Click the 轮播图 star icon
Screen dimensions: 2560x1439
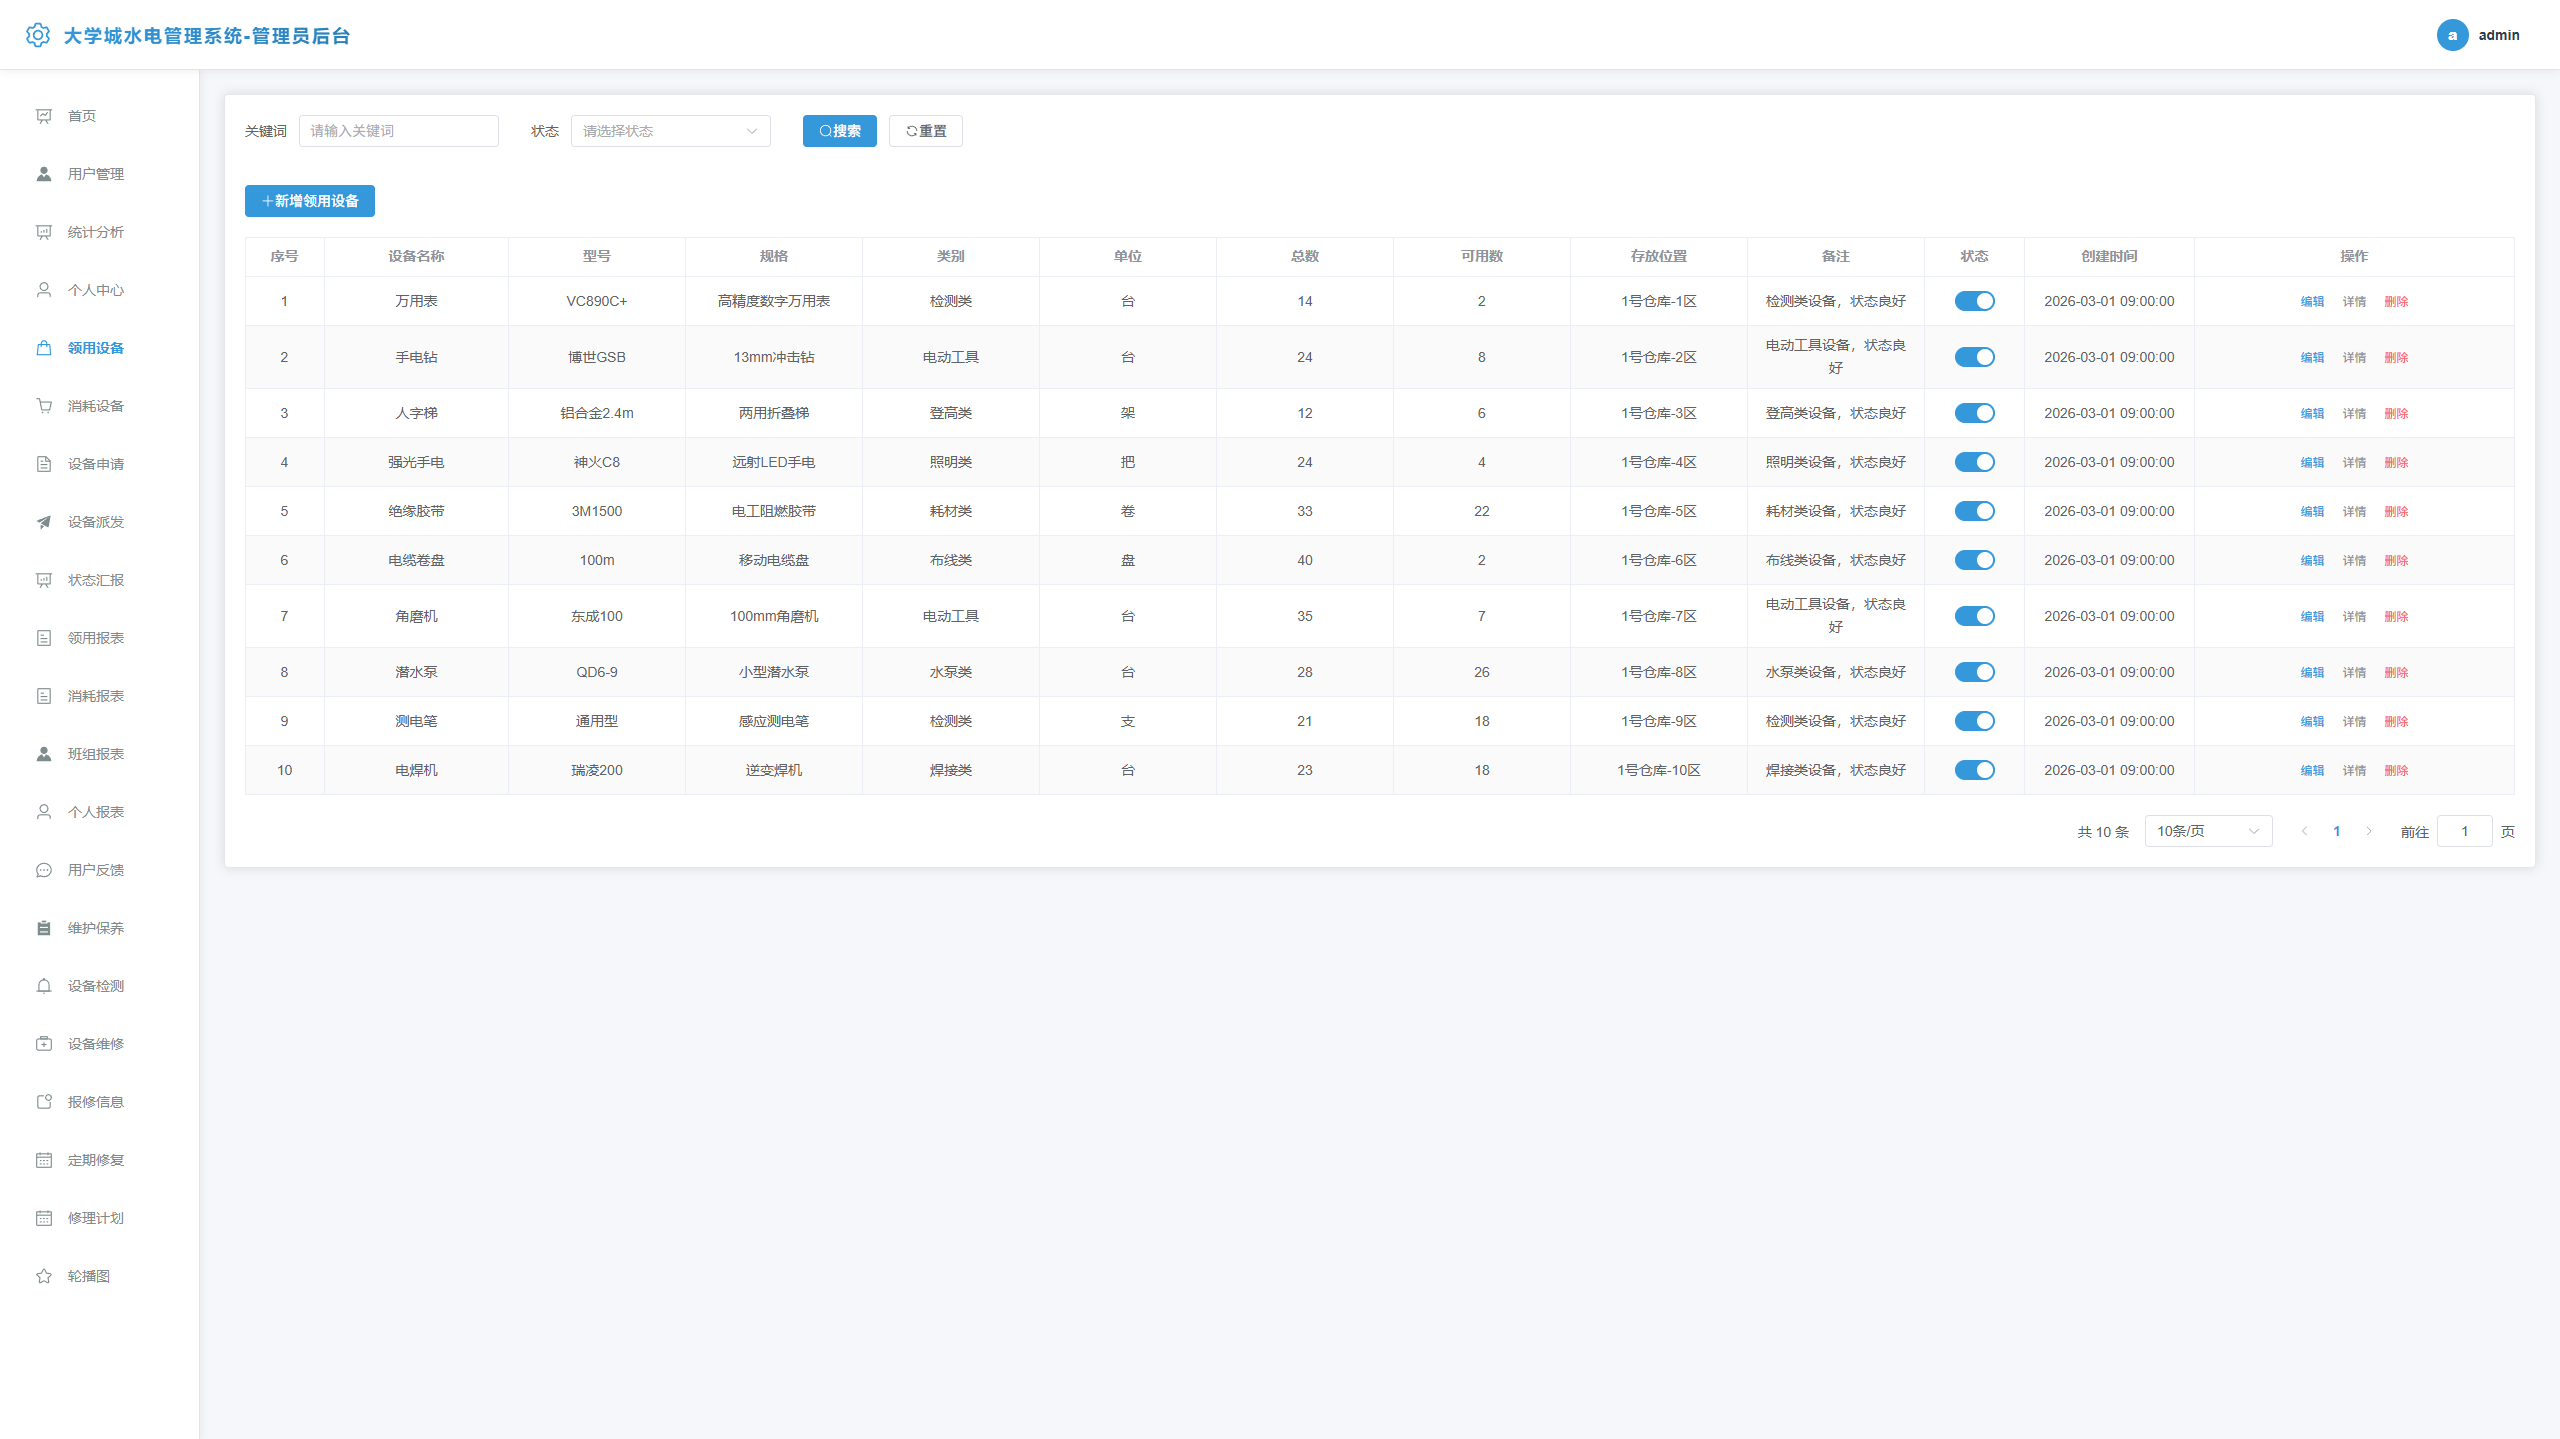coord(44,1276)
